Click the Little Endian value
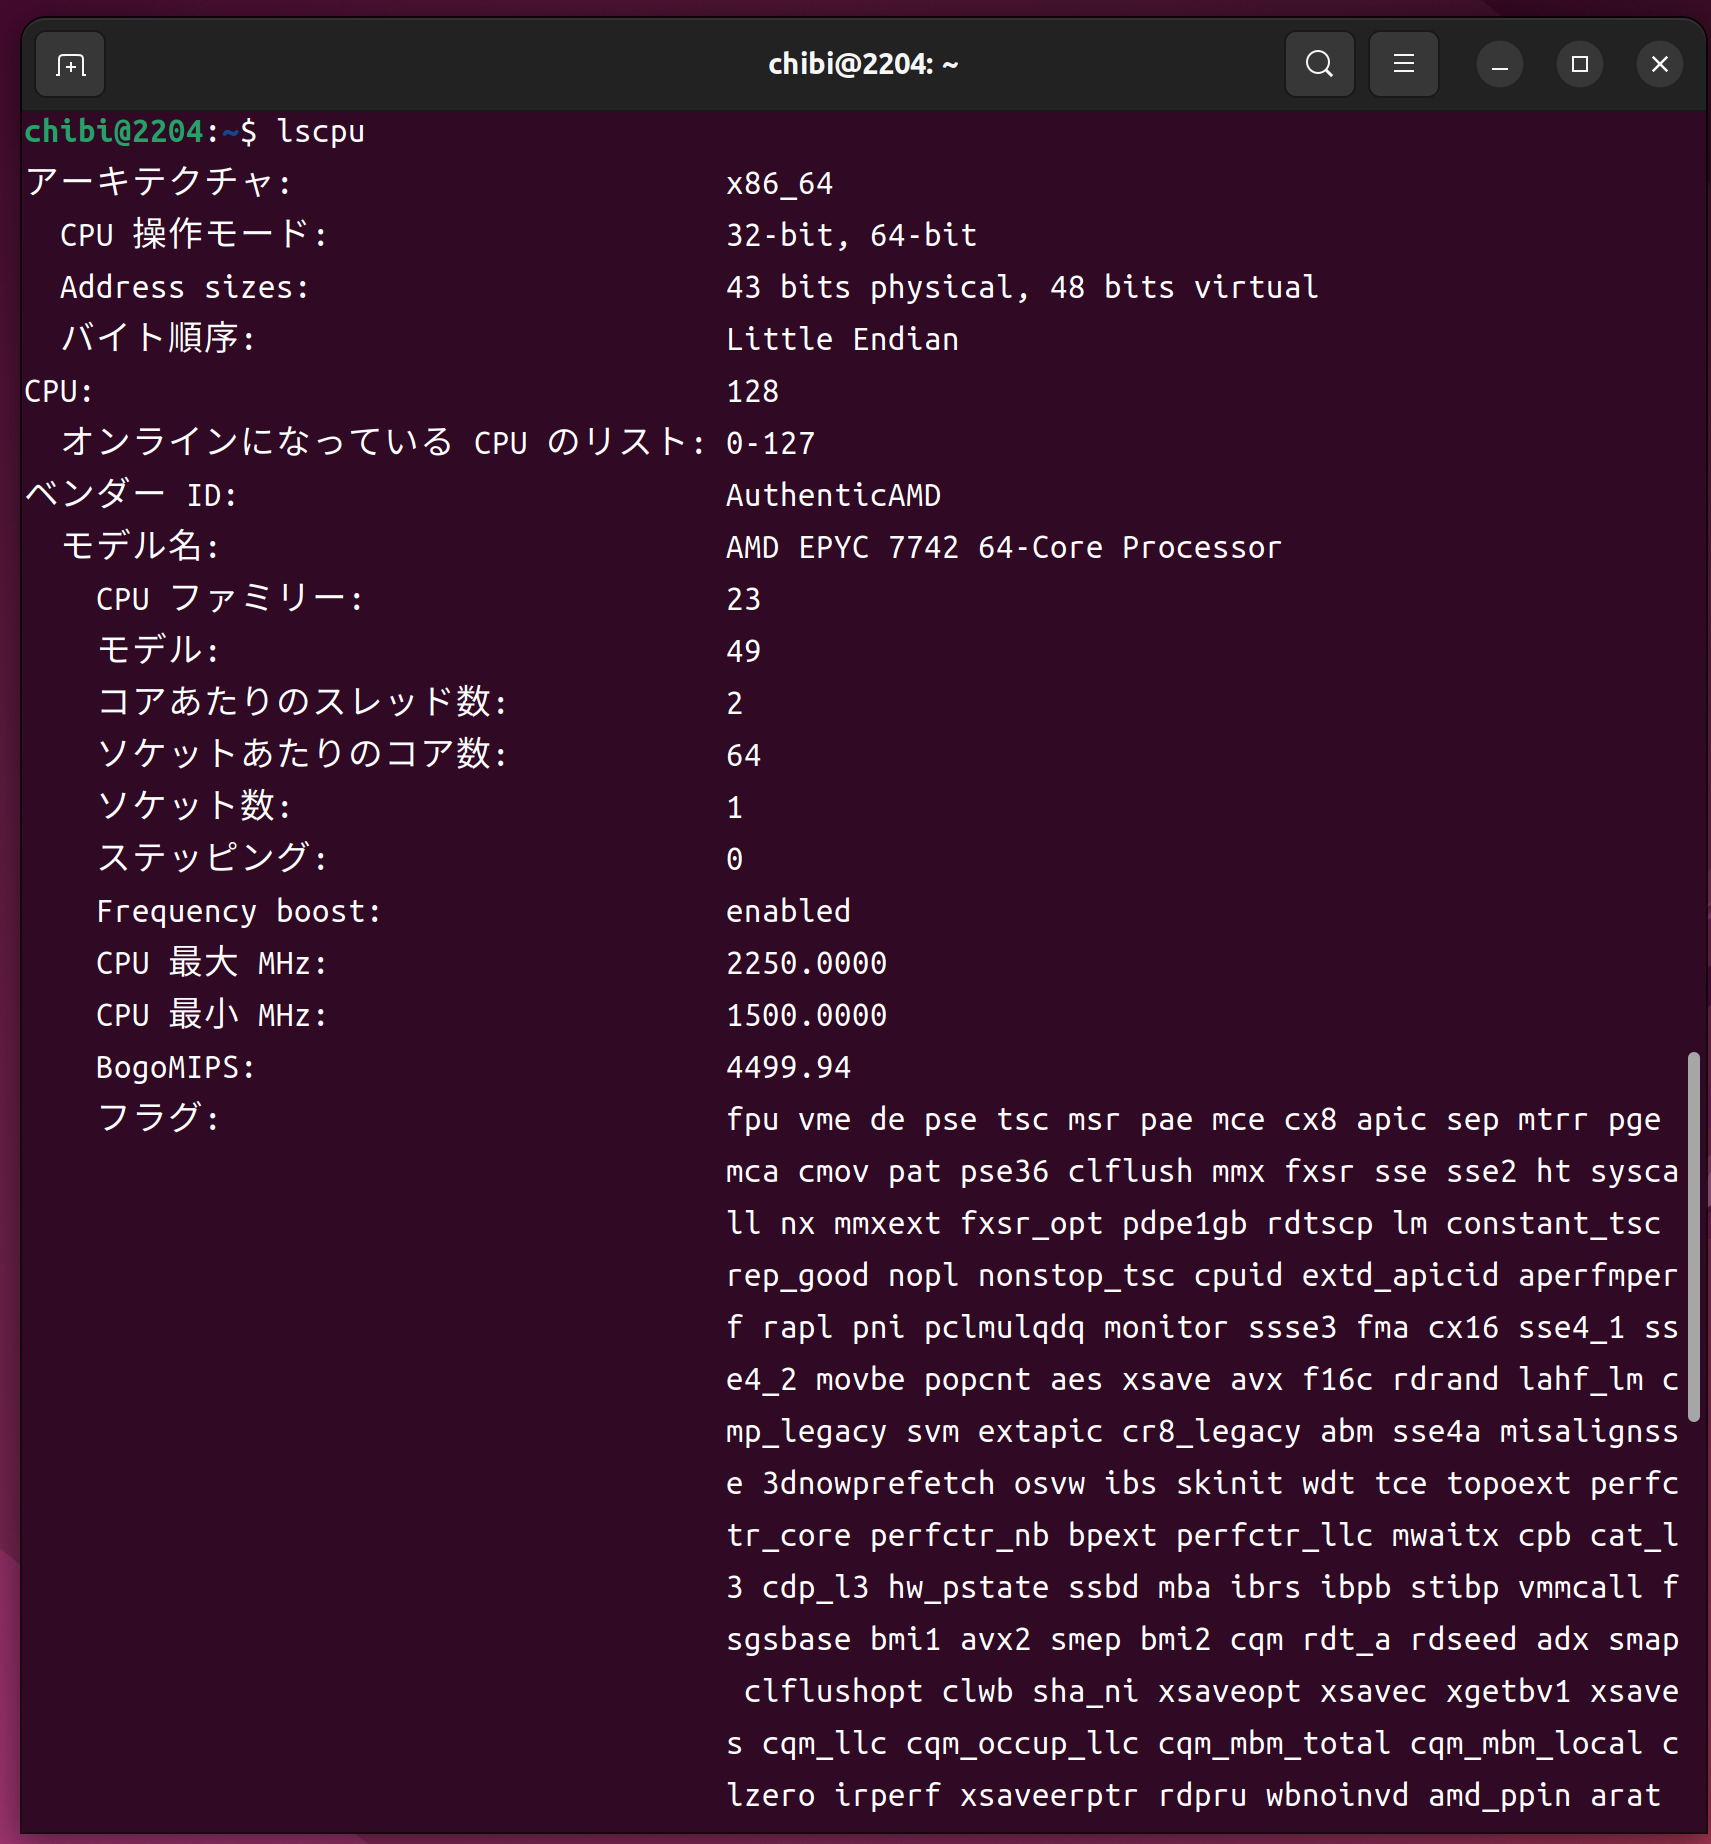The width and height of the screenshot is (1711, 1844). click(842, 340)
